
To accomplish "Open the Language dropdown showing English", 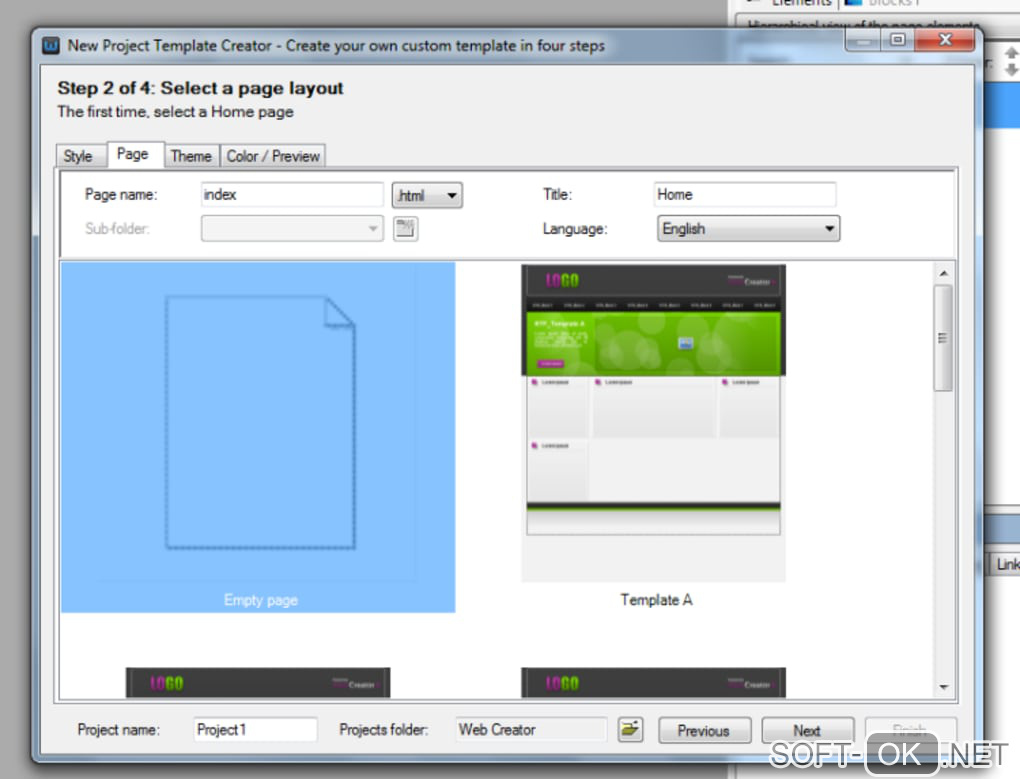I will click(x=748, y=229).
